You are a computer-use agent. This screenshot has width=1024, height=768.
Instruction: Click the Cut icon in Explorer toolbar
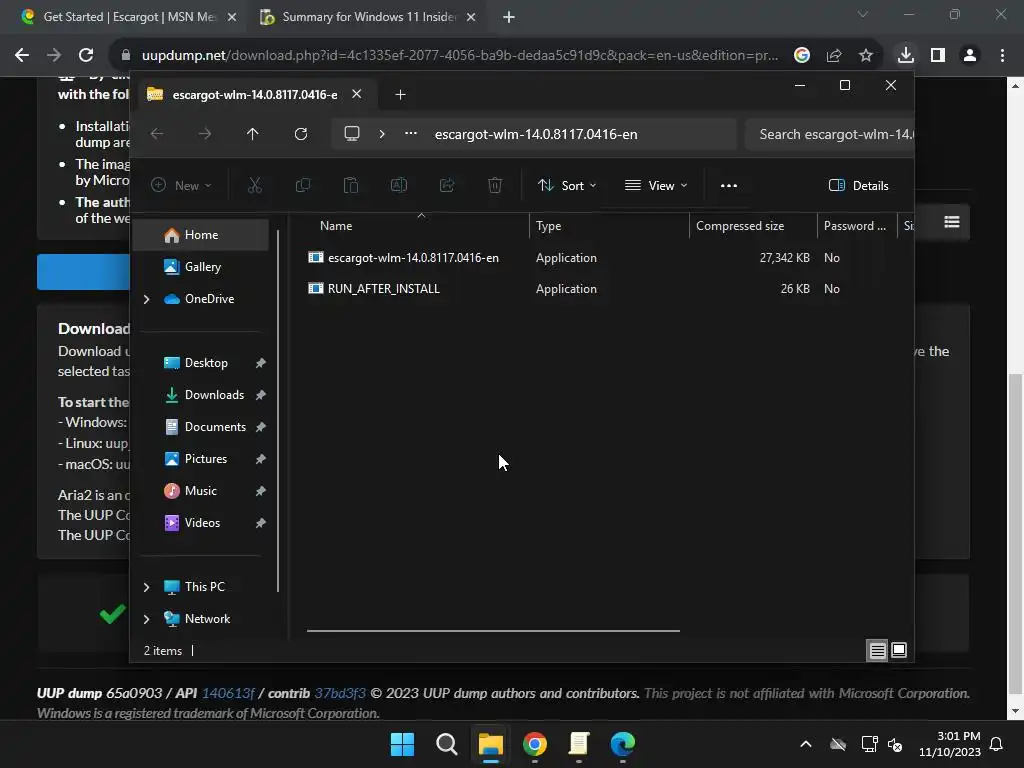click(x=255, y=185)
